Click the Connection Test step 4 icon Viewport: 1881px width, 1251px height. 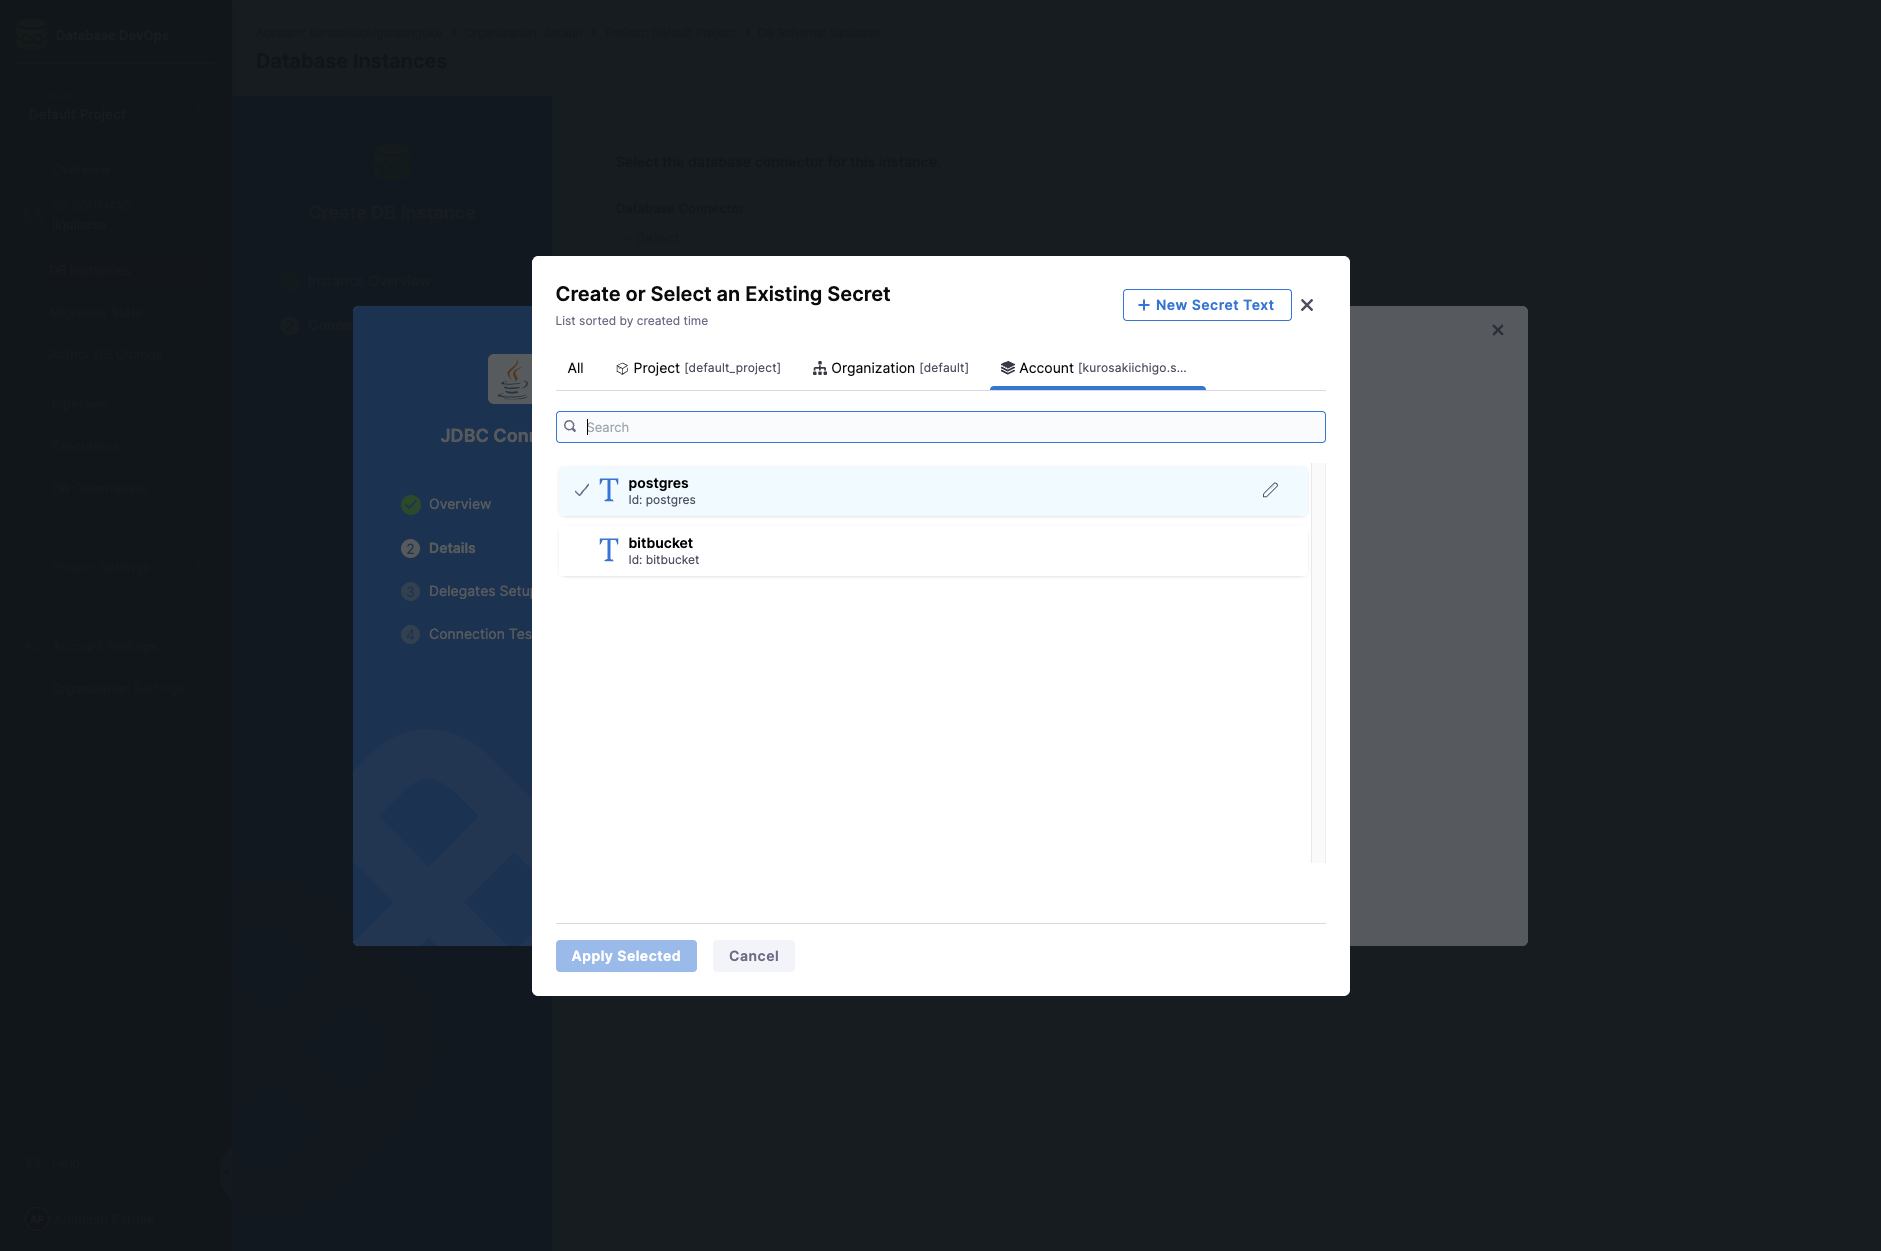(410, 634)
